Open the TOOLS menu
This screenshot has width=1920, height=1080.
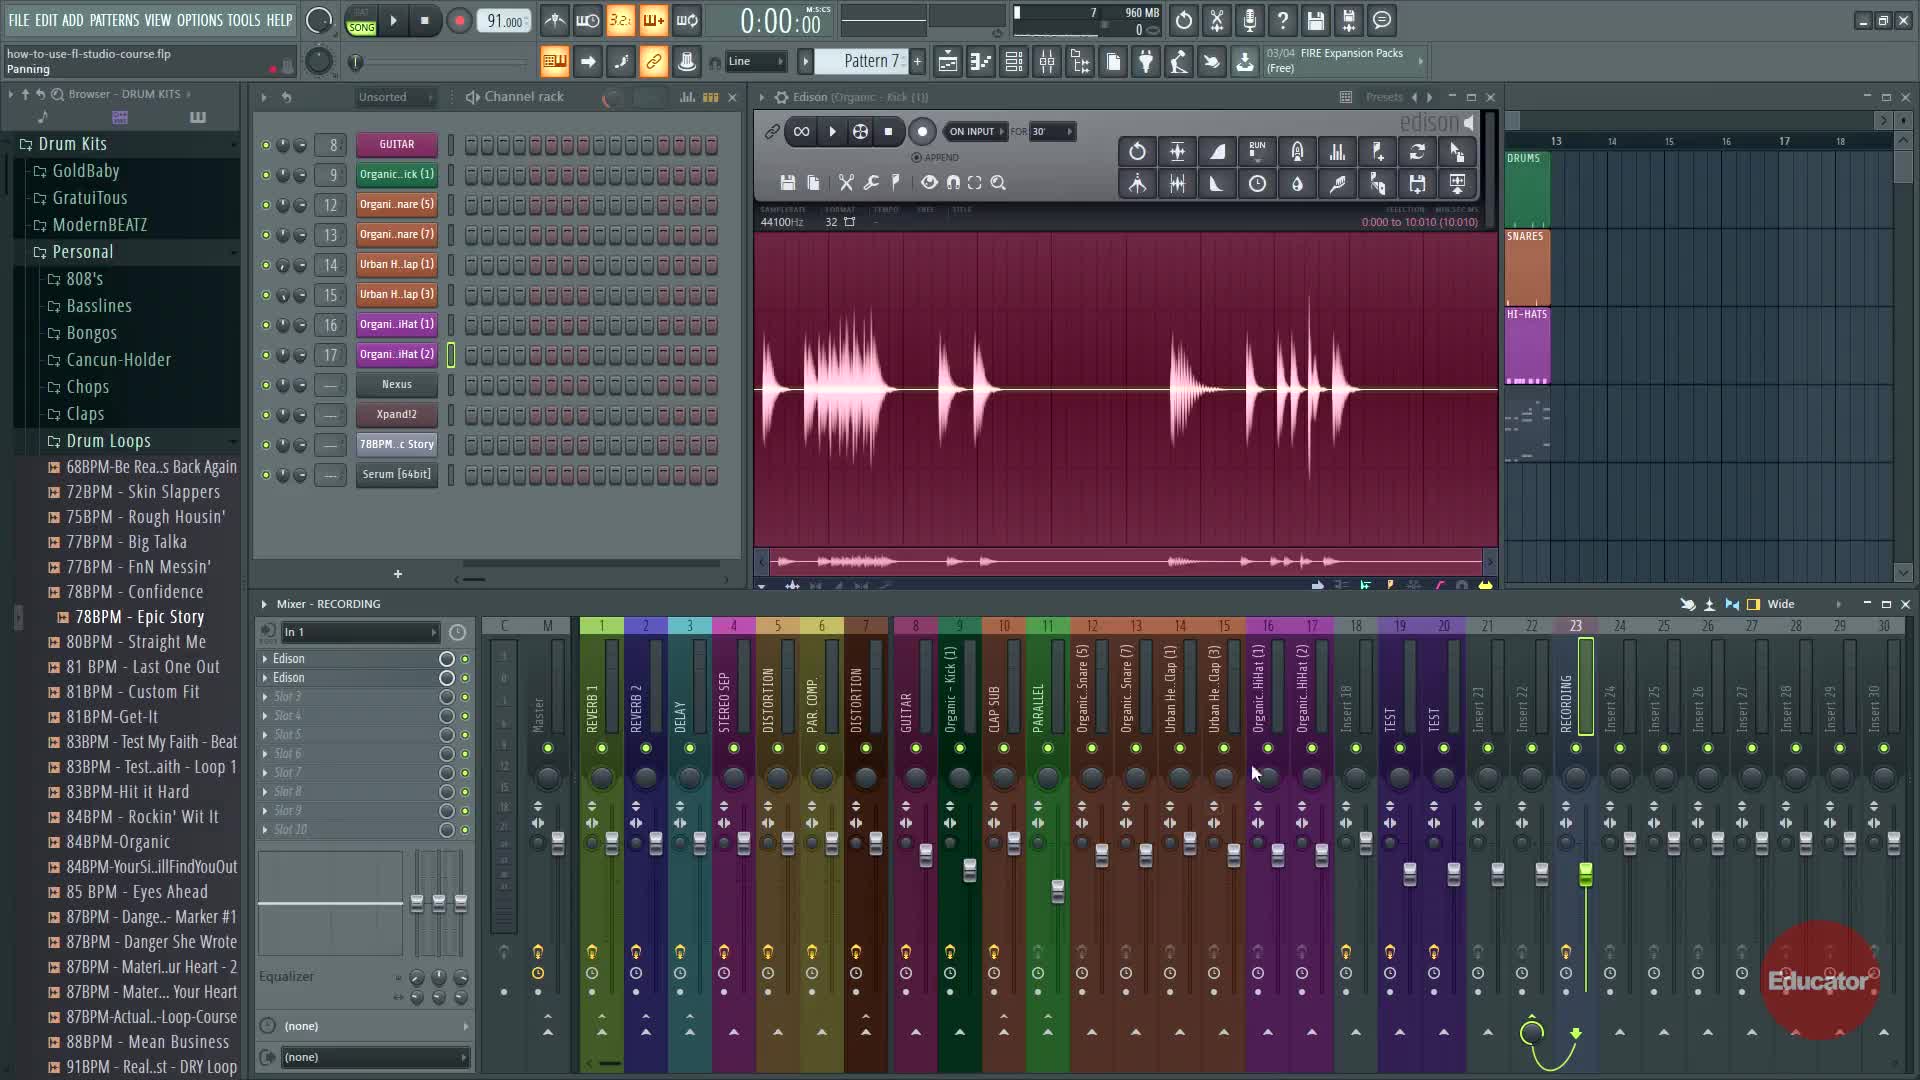(x=243, y=20)
